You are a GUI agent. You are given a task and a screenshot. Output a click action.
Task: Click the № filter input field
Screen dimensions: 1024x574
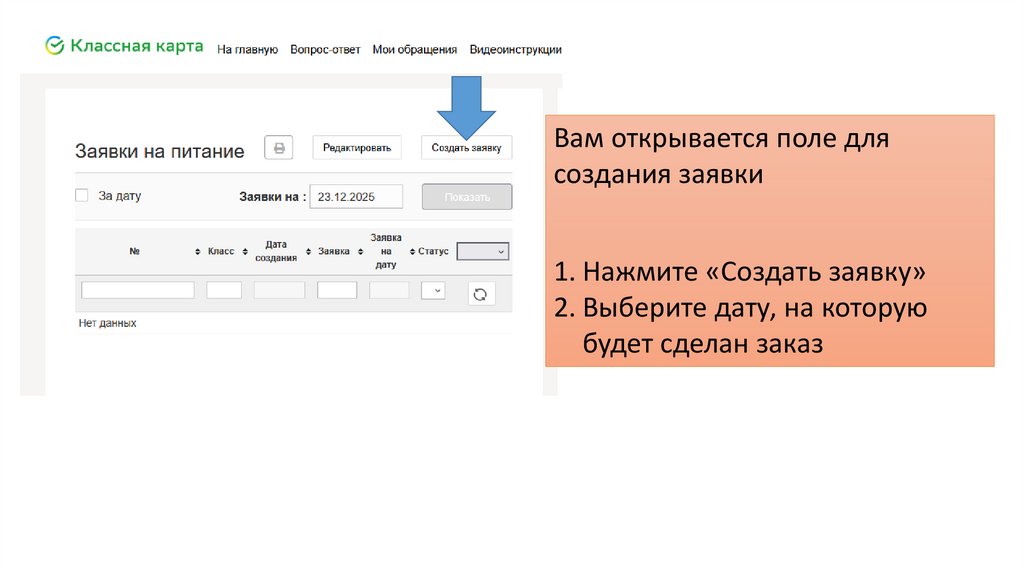click(138, 290)
